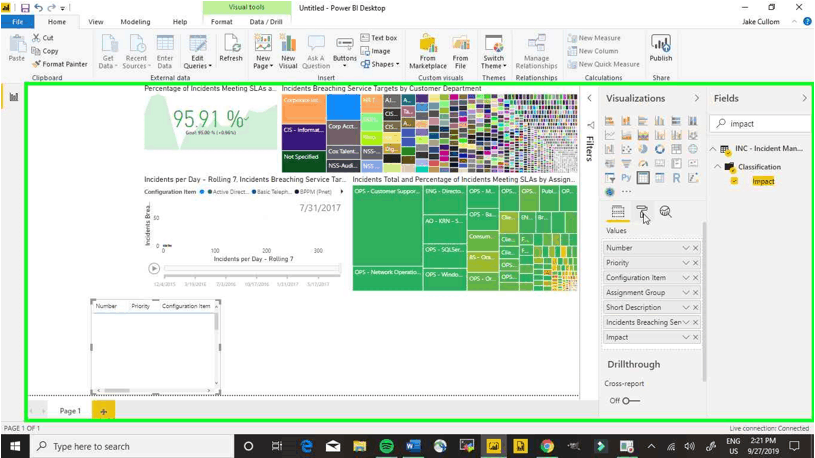The height and width of the screenshot is (458, 815).
Task: Collapse the Fields pane
Action: (x=804, y=98)
